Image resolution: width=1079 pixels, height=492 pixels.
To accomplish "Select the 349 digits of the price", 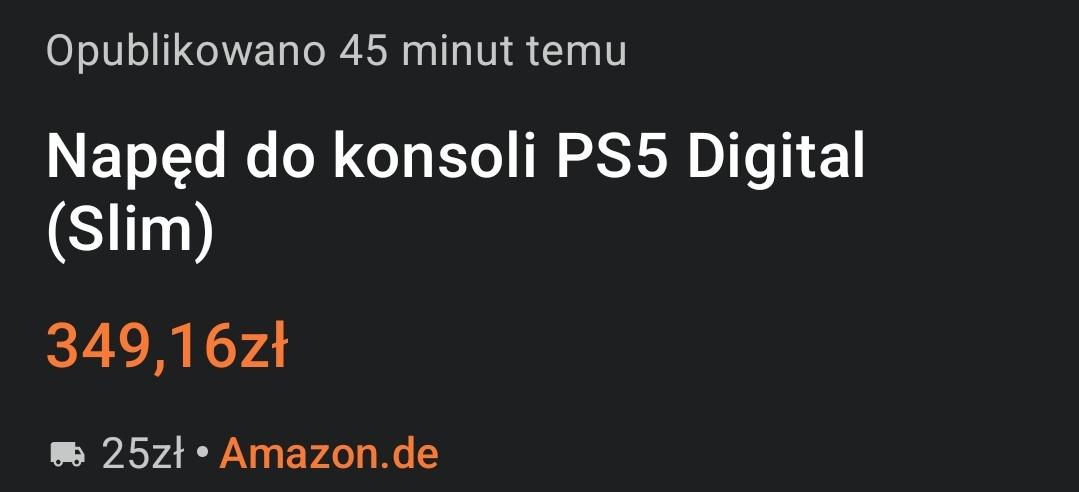I will [x=98, y=346].
